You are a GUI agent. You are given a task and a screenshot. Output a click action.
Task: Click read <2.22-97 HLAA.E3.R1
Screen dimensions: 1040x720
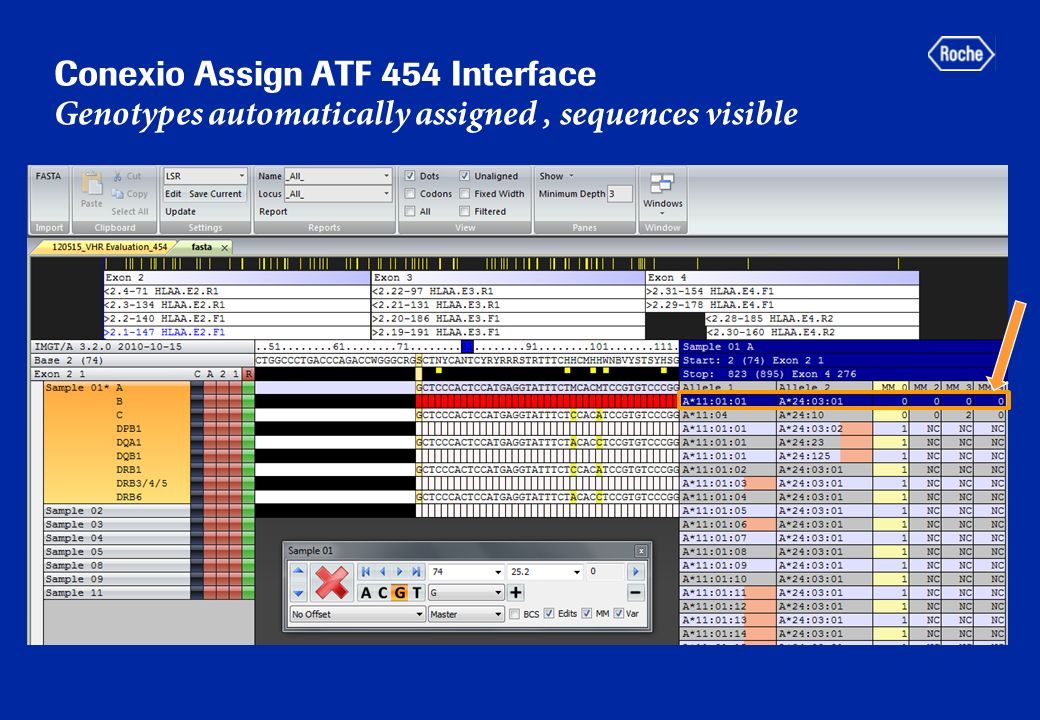click(507, 291)
